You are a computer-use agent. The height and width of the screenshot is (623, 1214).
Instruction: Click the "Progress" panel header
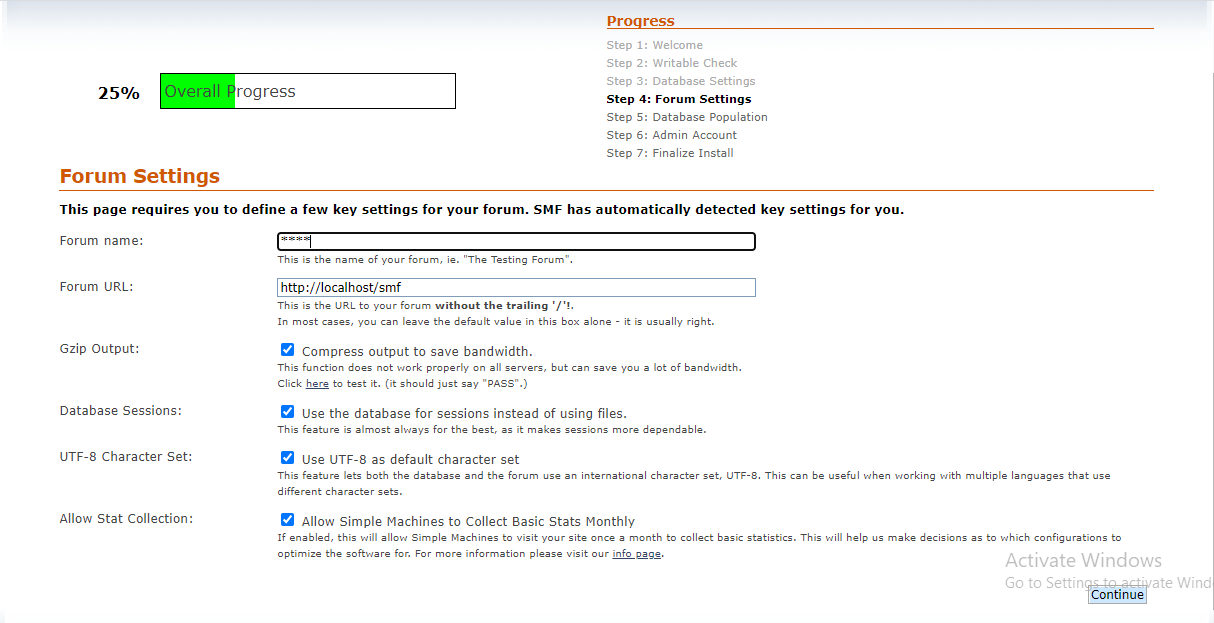pyautogui.click(x=640, y=20)
